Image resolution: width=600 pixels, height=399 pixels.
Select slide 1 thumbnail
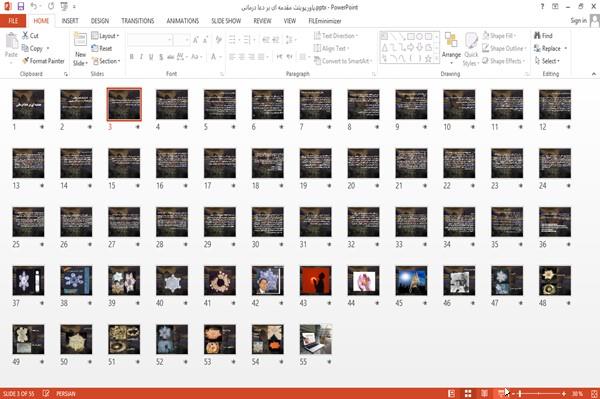pos(28,104)
